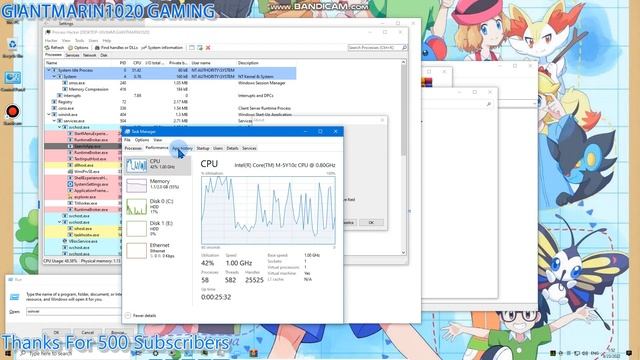This screenshot has height=360, width=640.
Task: Switch to App history tab
Action: click(x=182, y=148)
